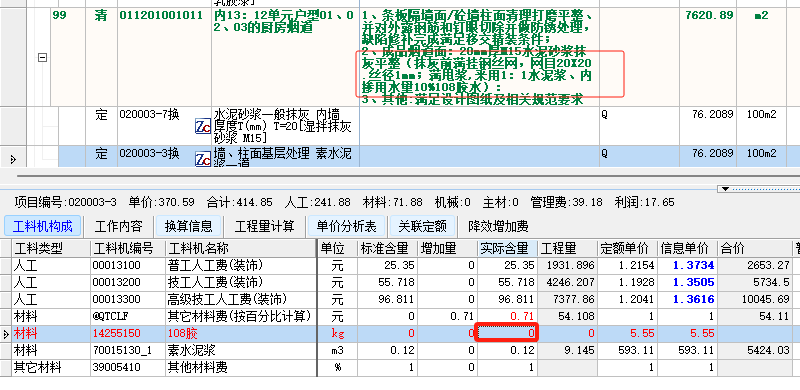This screenshot has width=800, height=390.
Task: Open the 工作内容 tab
Action: click(118, 226)
